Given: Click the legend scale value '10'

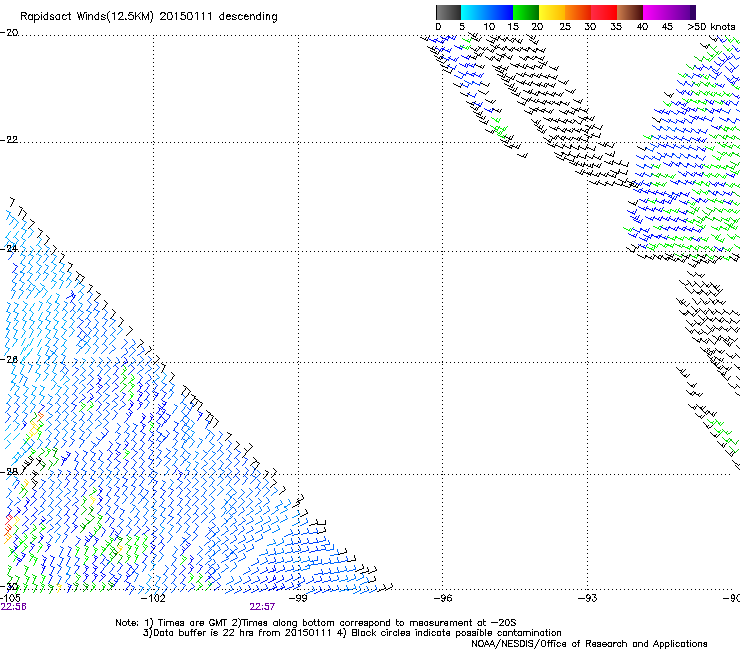Looking at the screenshot, I should (489, 27).
